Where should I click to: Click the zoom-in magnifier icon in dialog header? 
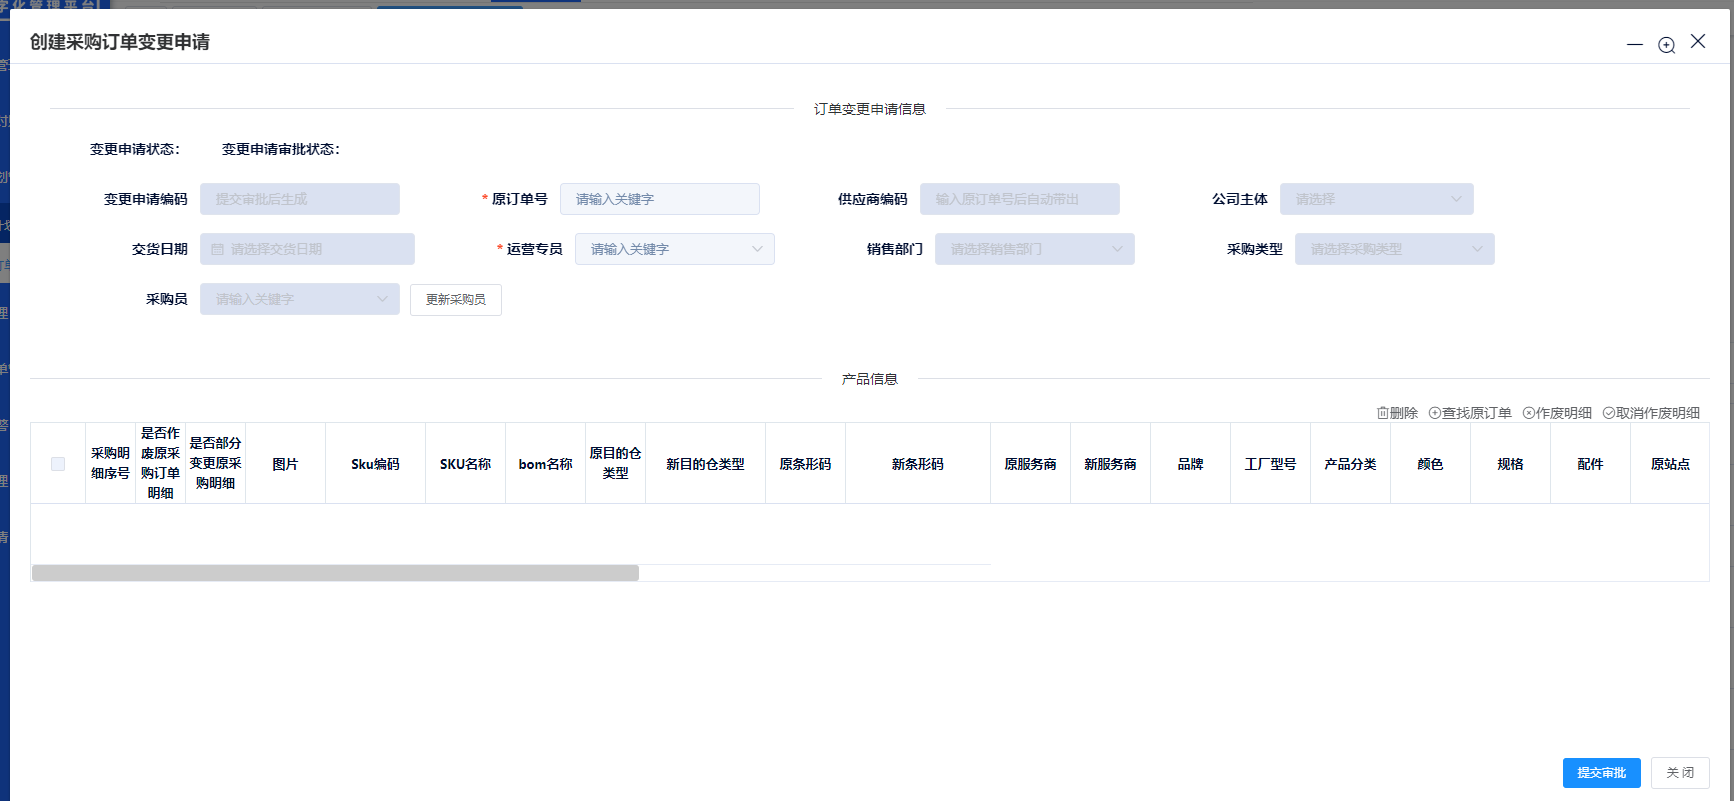pyautogui.click(x=1666, y=45)
